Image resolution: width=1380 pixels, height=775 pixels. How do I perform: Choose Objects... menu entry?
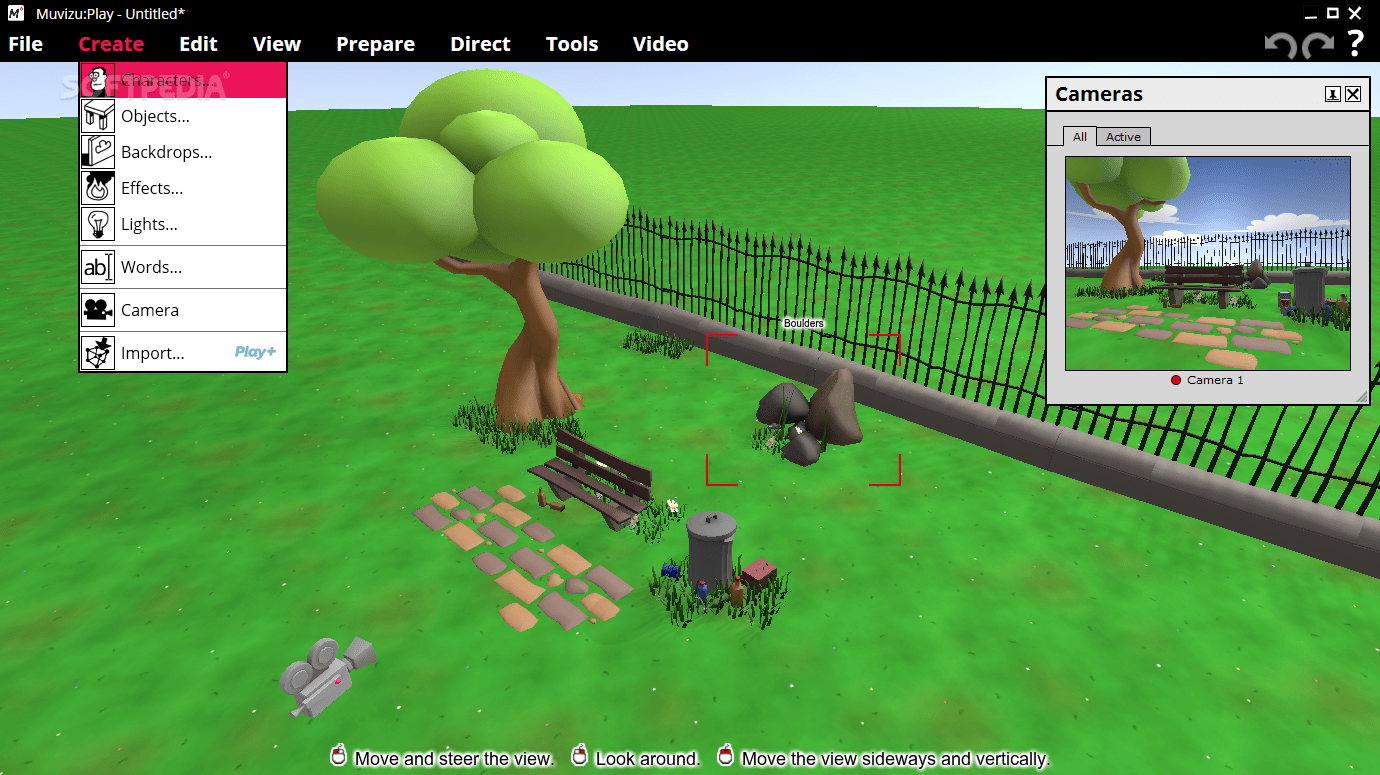[x=183, y=116]
